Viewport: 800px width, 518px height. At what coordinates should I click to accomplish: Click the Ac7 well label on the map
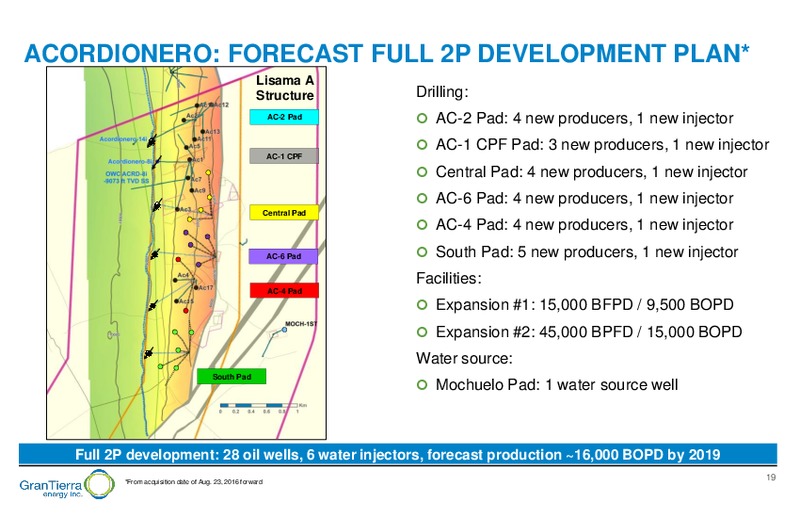(x=196, y=180)
